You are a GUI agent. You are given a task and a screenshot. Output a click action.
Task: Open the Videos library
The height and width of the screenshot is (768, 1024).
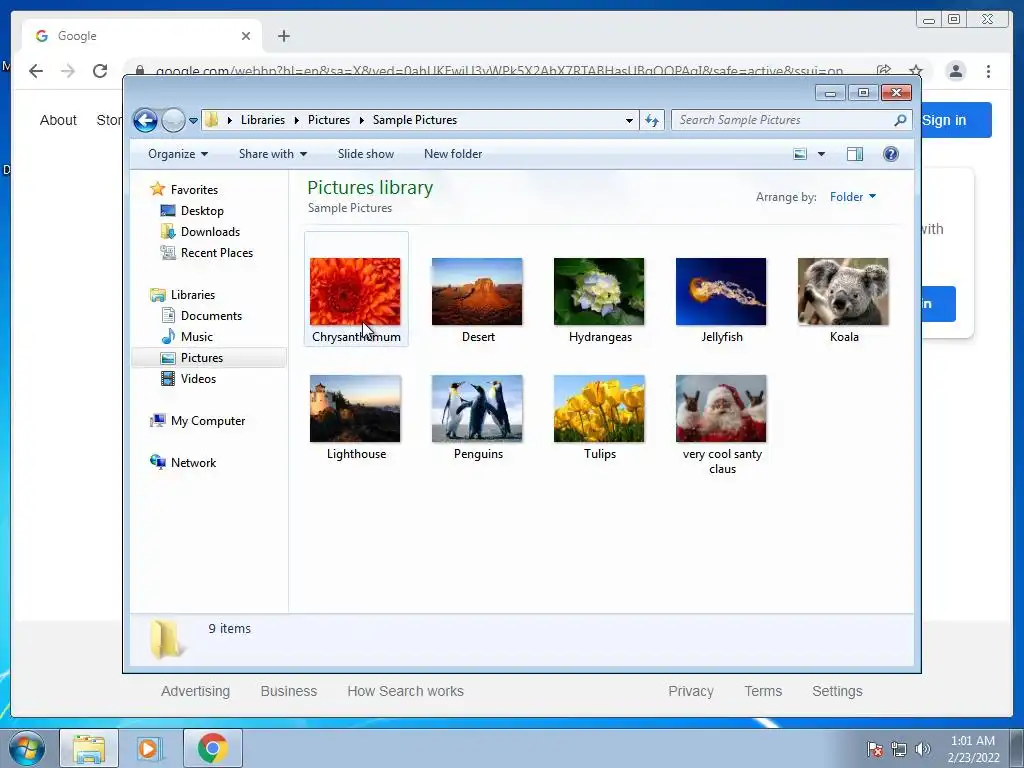(198, 379)
